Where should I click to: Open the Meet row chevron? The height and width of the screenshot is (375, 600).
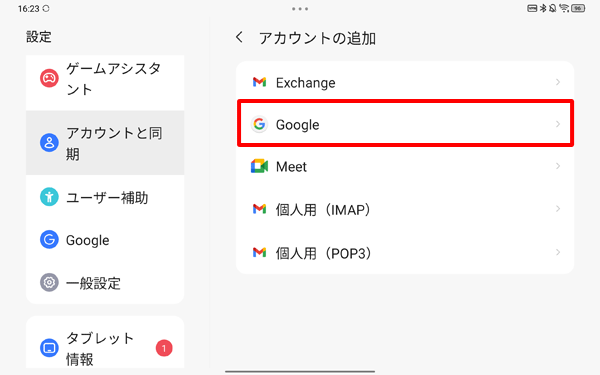[558, 166]
